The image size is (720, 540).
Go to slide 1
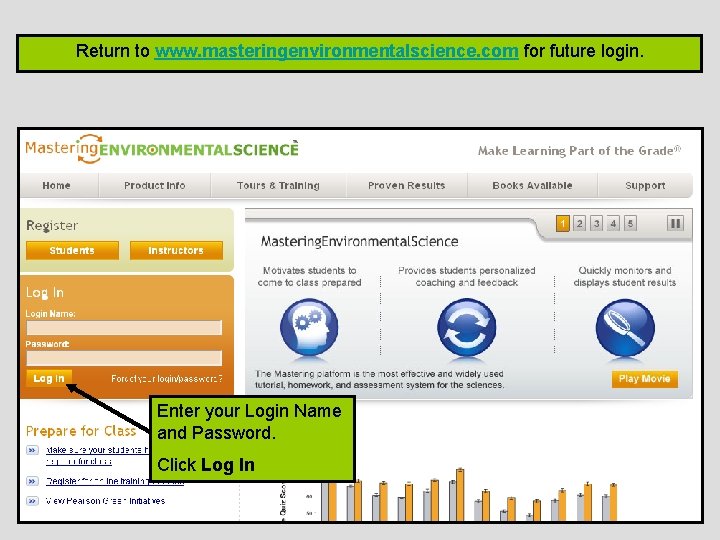(x=562, y=224)
